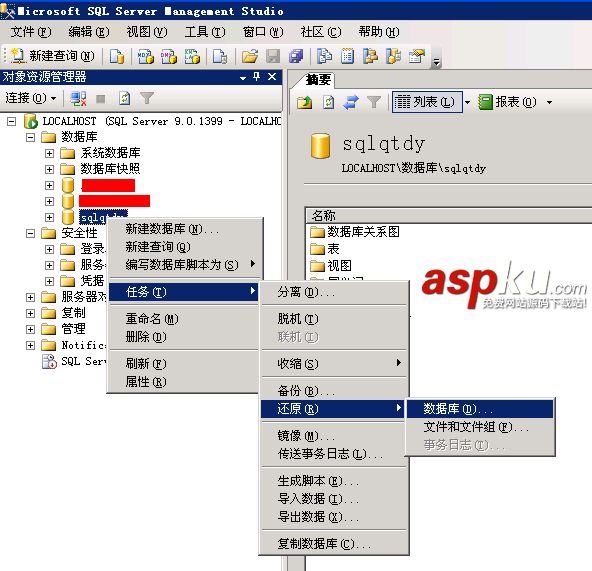Open the 帮助(H) menu
The width and height of the screenshot is (592, 571).
[x=379, y=32]
